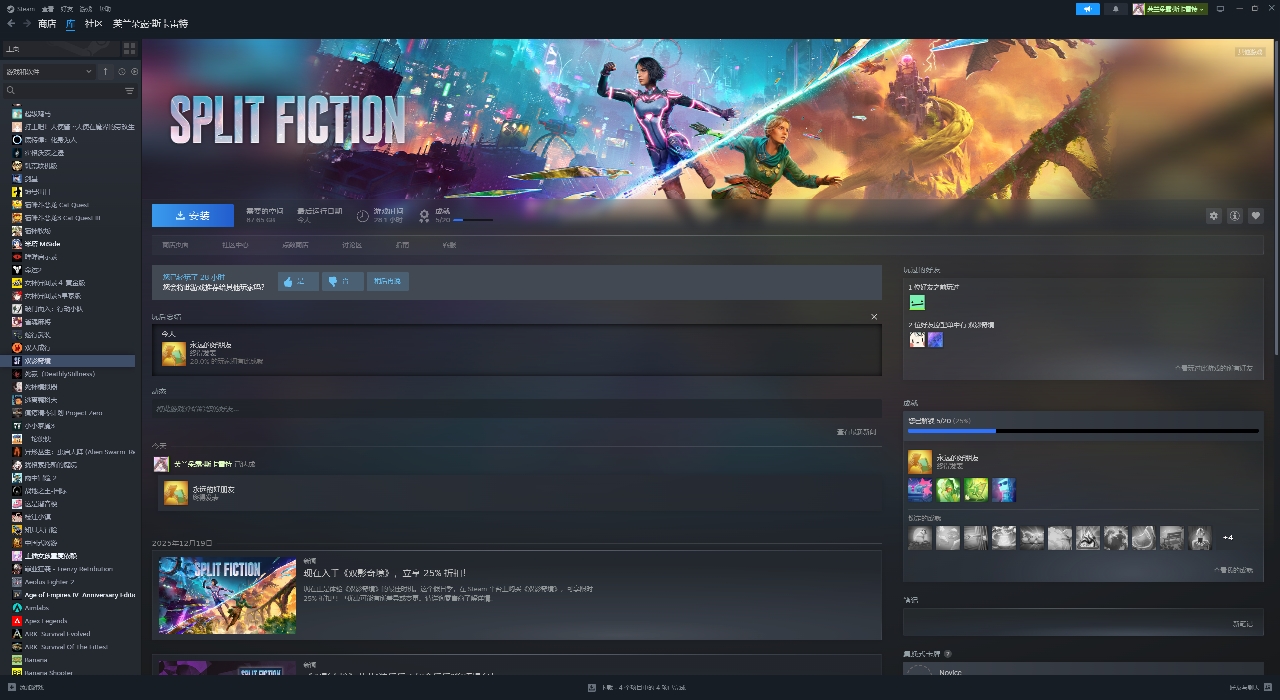Open the notifications bell icon

coord(1116,8)
